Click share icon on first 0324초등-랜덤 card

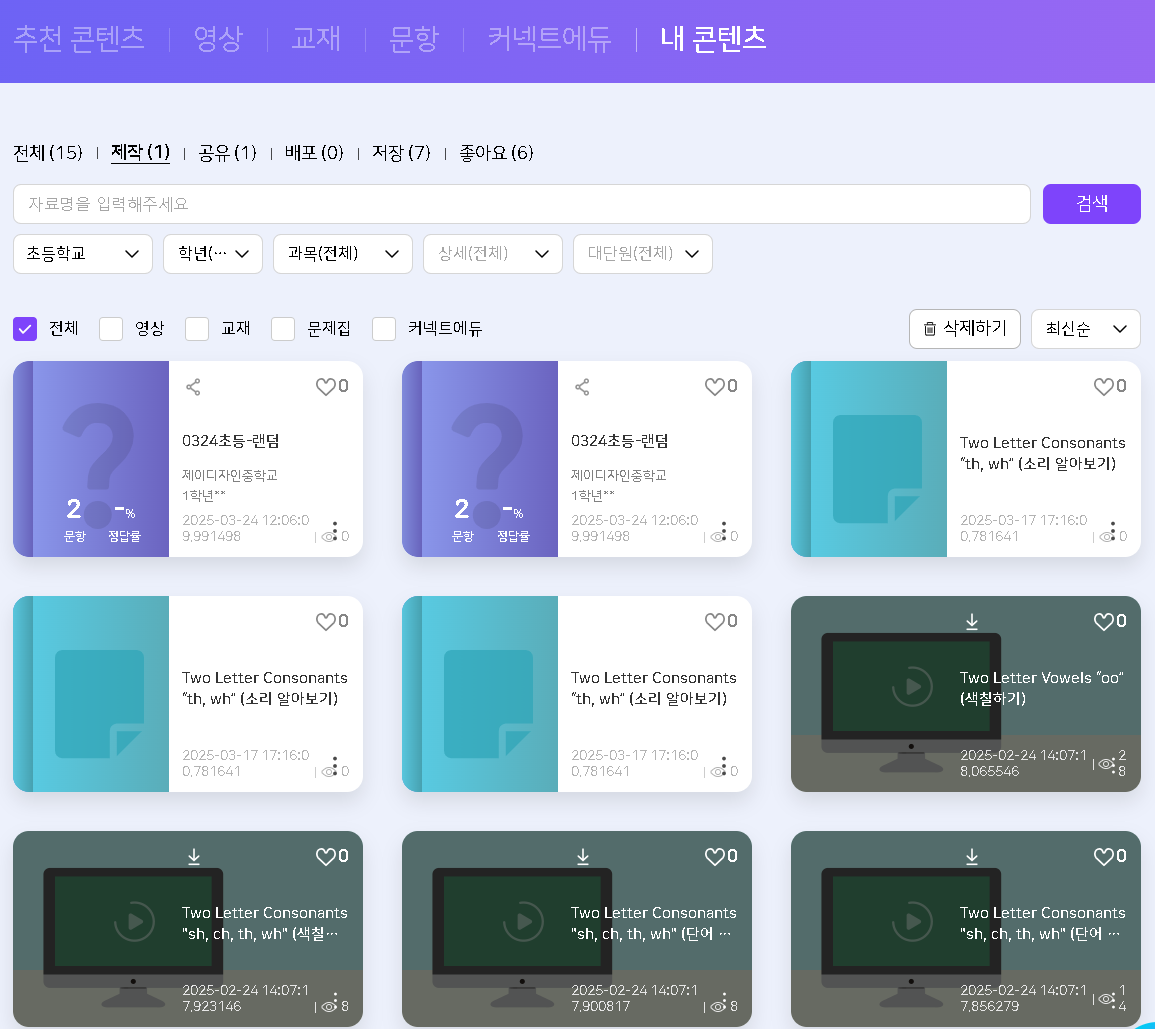tap(194, 387)
